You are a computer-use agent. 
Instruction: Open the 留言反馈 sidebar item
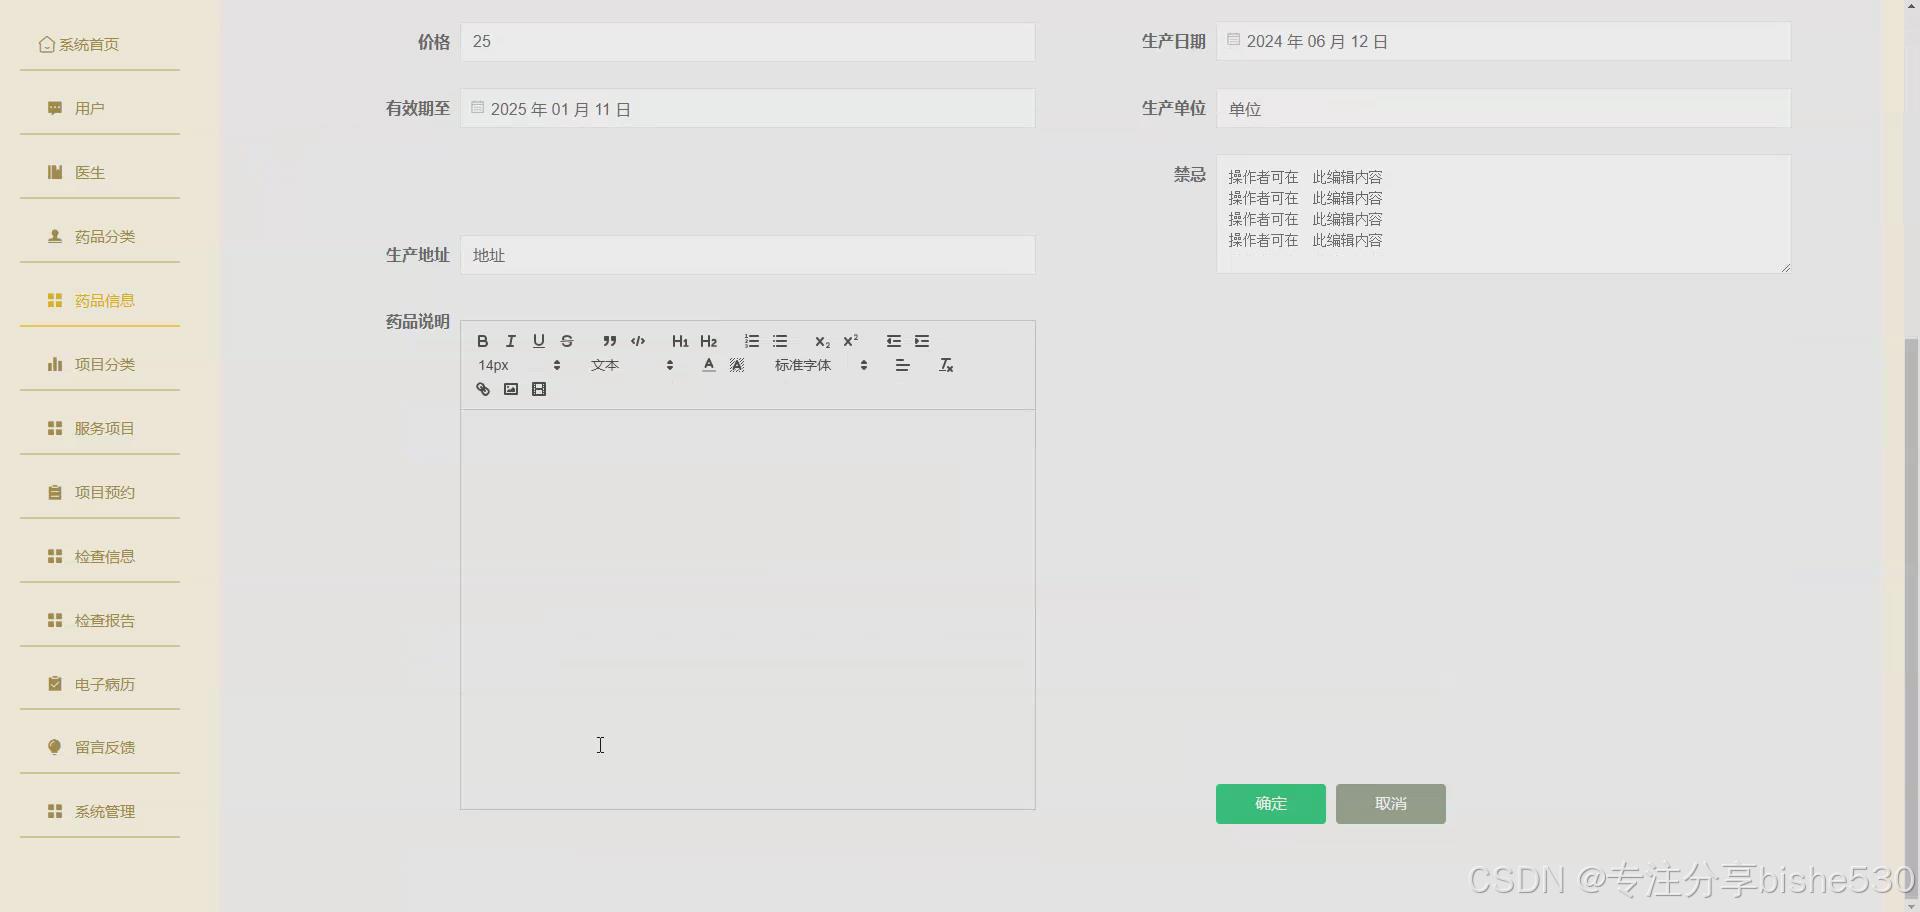pyautogui.click(x=100, y=747)
